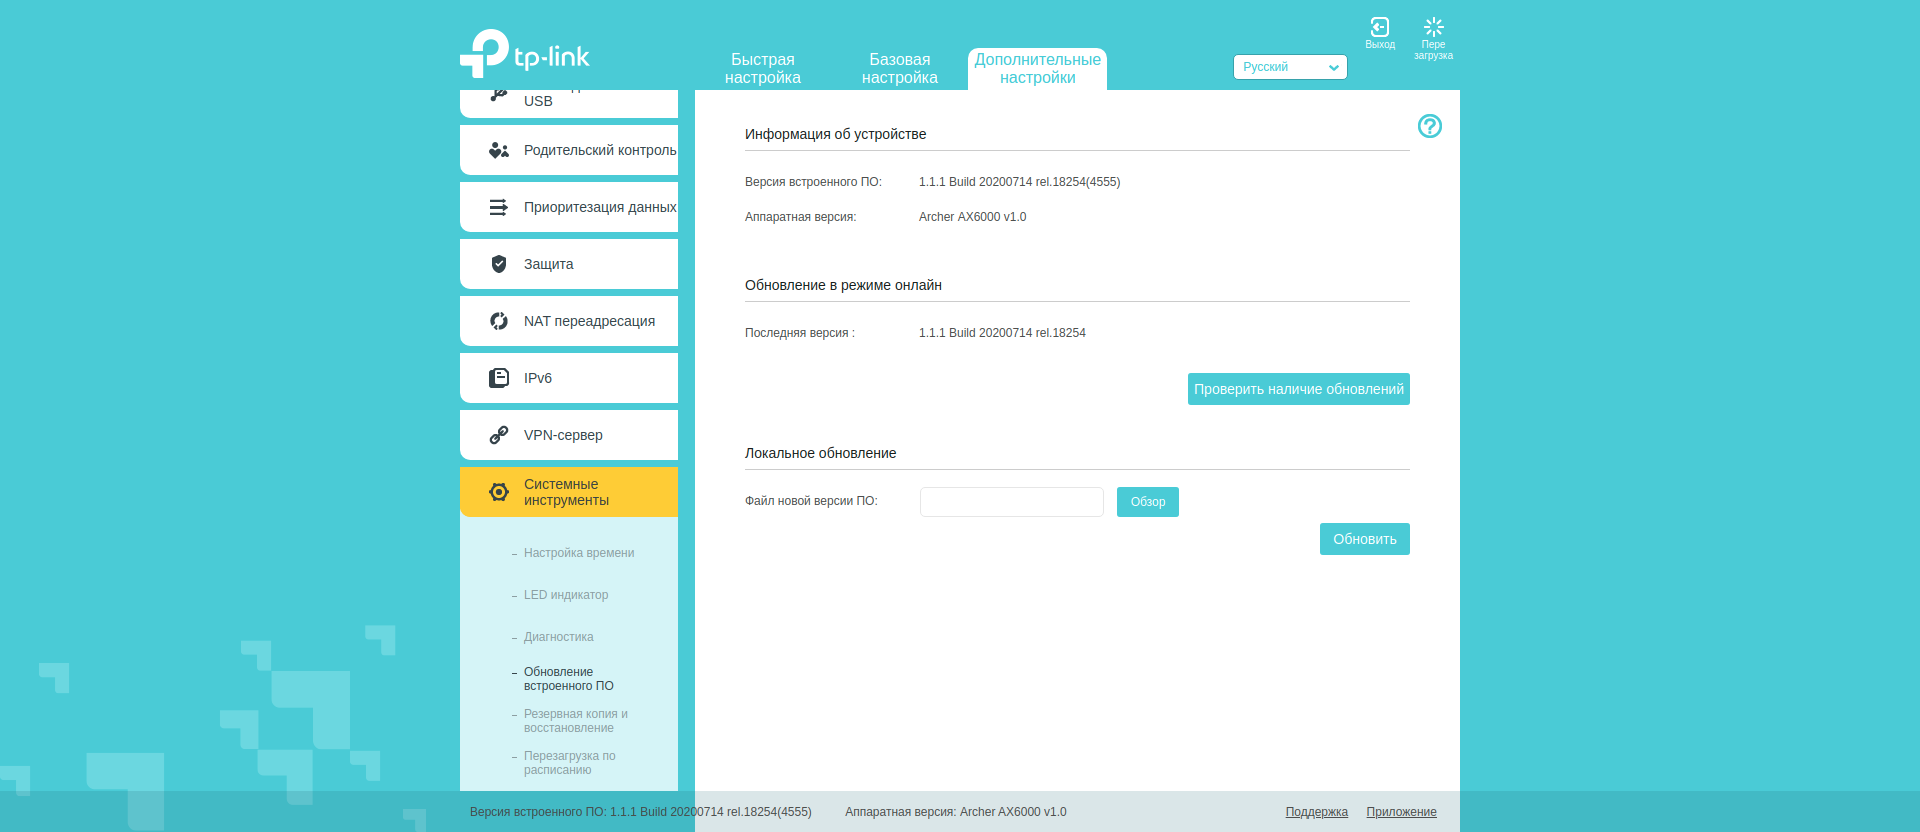This screenshot has height=832, width=1920.
Task: Select Резервная копия и восстановление submenu item
Action: [x=575, y=721]
